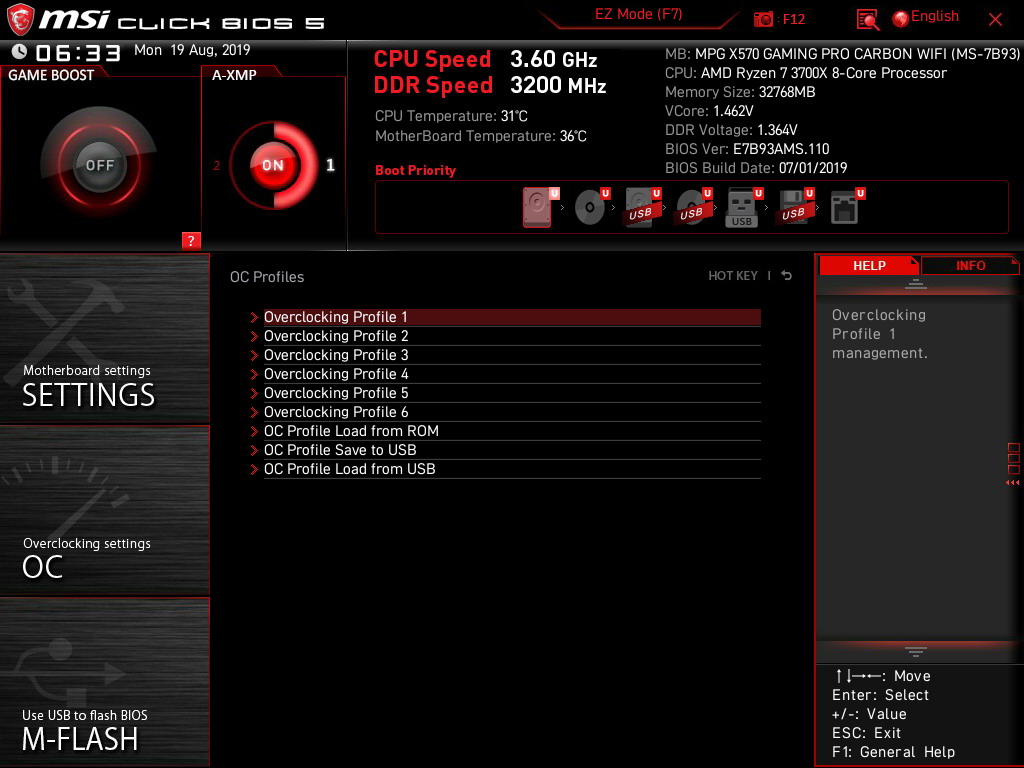Select the USB key boot device icon
Screen dimensions: 1024x768
pyautogui.click(x=742, y=208)
